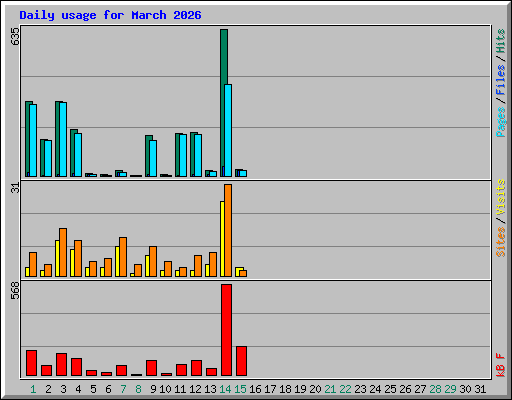Click the red KB bar for day 15
The width and height of the screenshot is (512, 400).
242,361
